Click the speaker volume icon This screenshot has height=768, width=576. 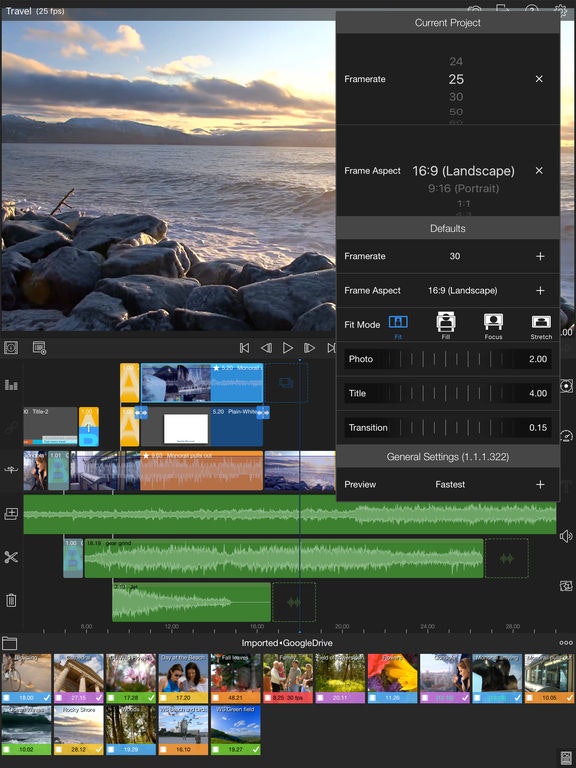pos(566,536)
